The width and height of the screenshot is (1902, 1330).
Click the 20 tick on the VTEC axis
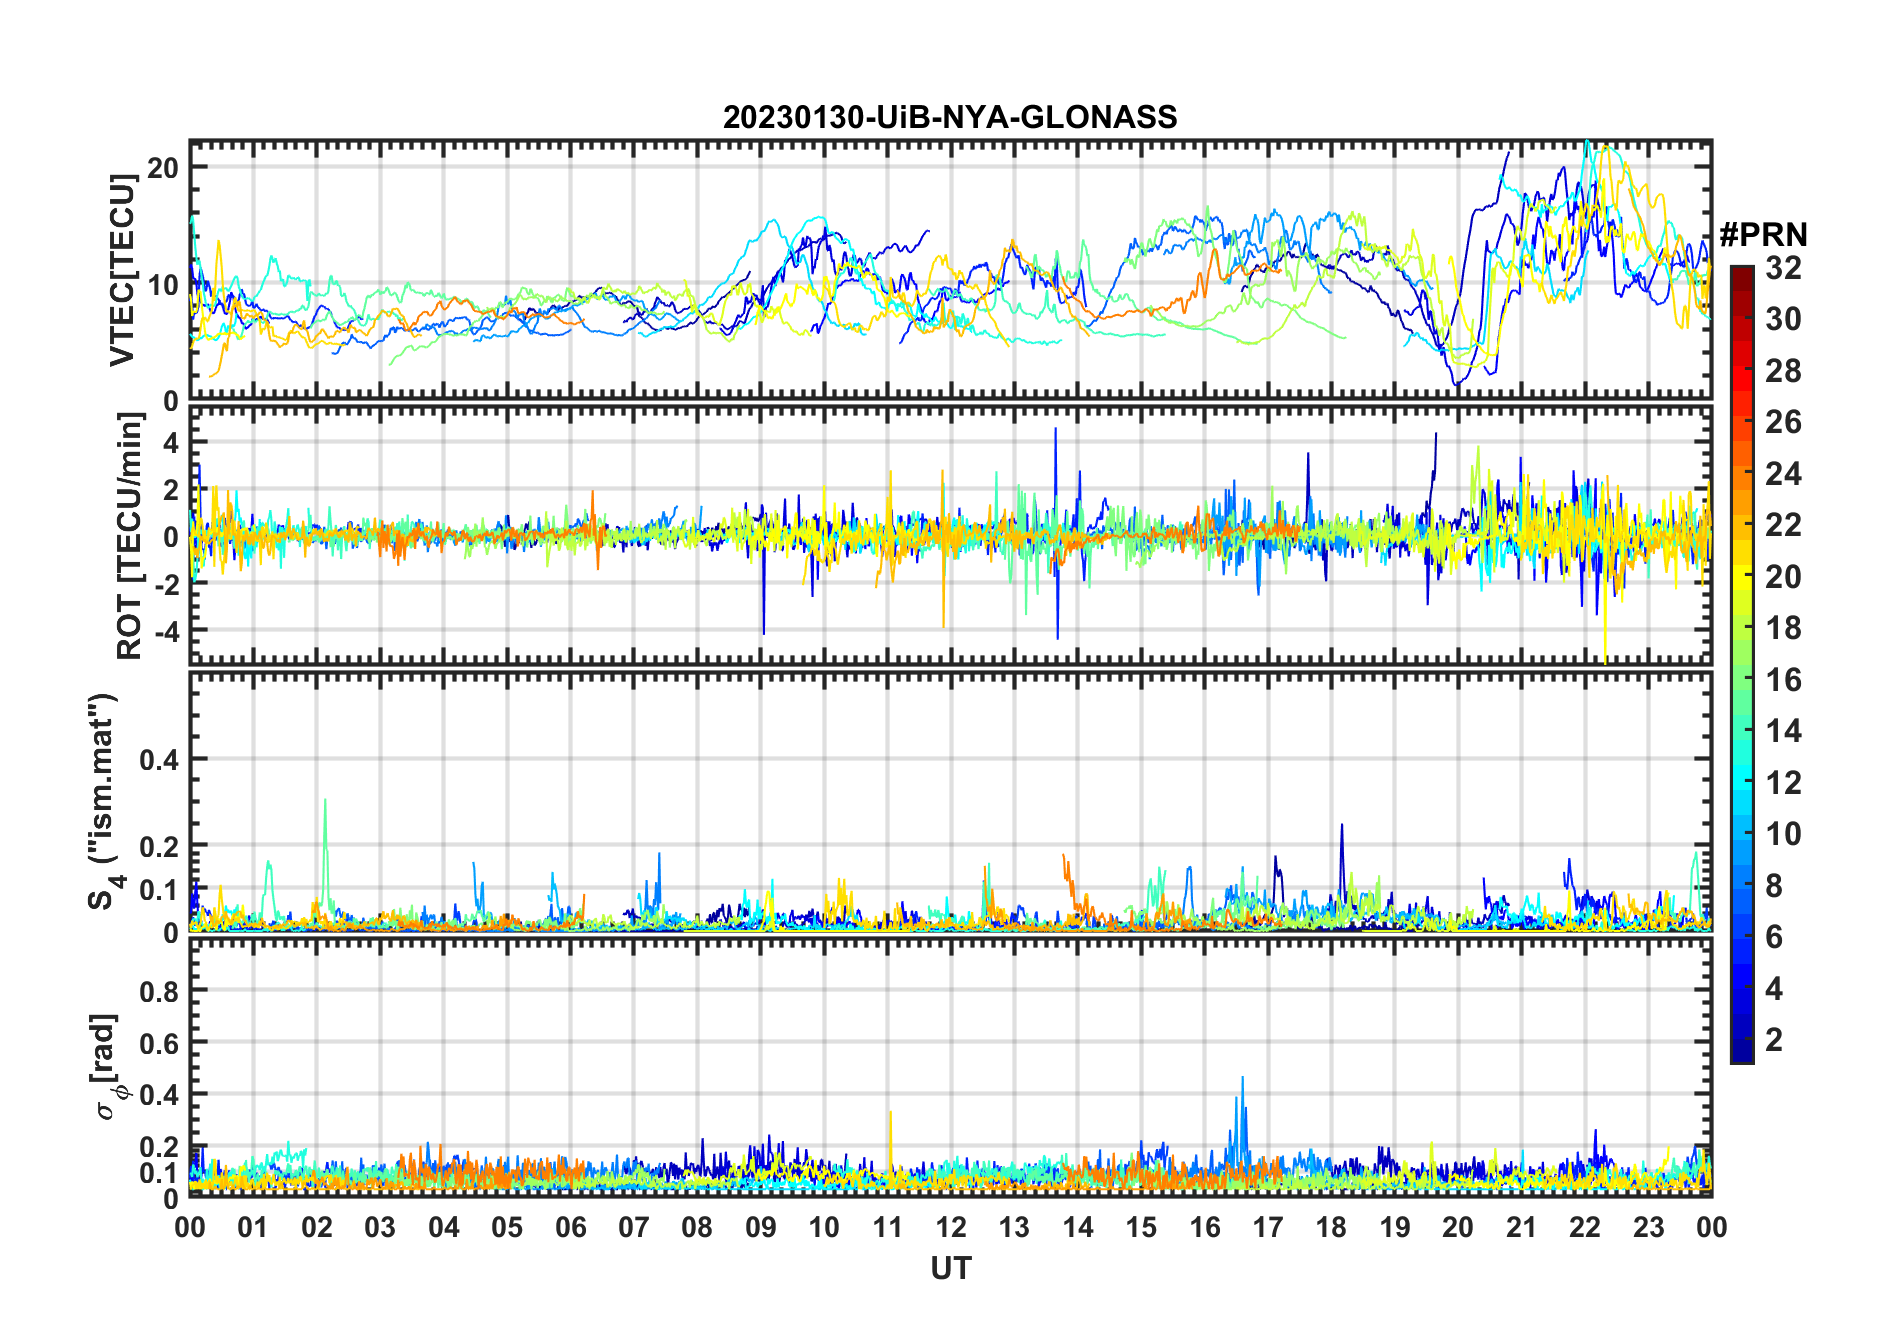(163, 167)
